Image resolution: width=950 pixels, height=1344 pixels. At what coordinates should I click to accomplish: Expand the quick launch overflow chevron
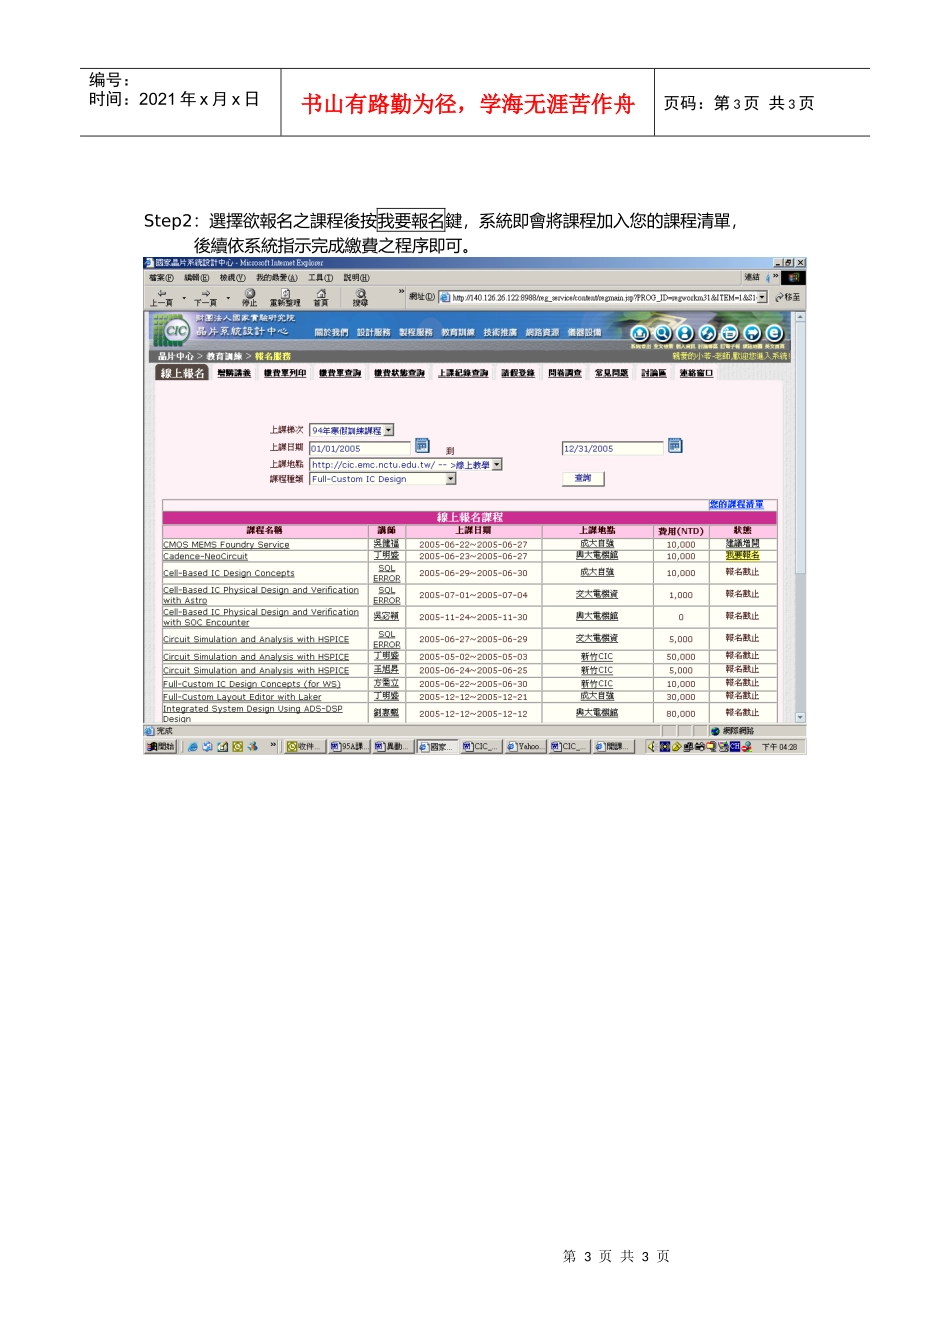[273, 745]
